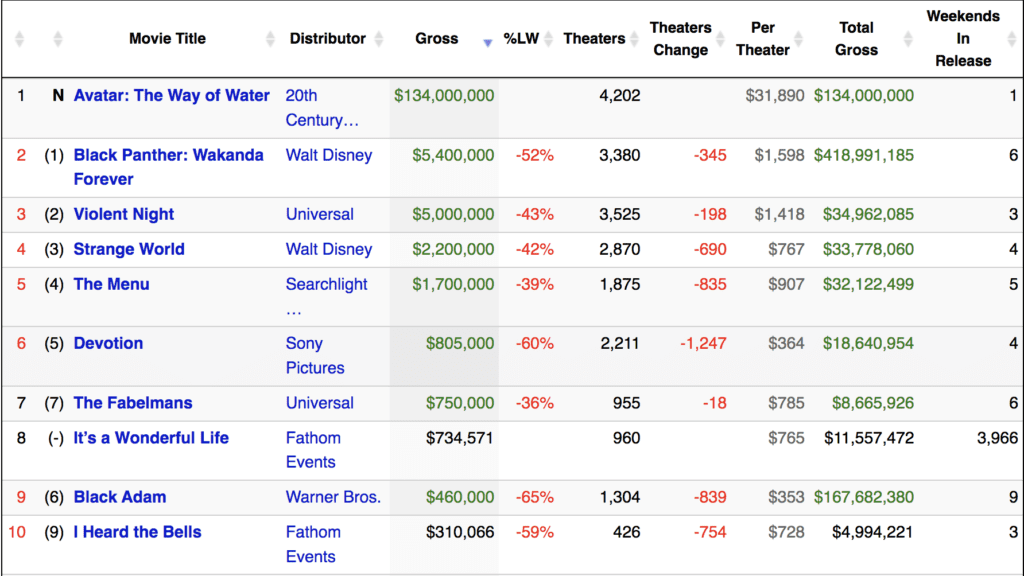Screen dimensions: 1024x576
Task: Sort arrows next to Per Theater header
Action: click(798, 39)
